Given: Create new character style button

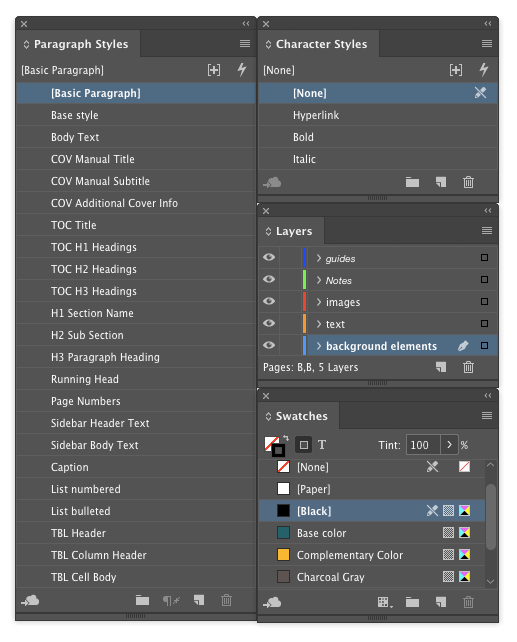Looking at the screenshot, I should [x=441, y=182].
